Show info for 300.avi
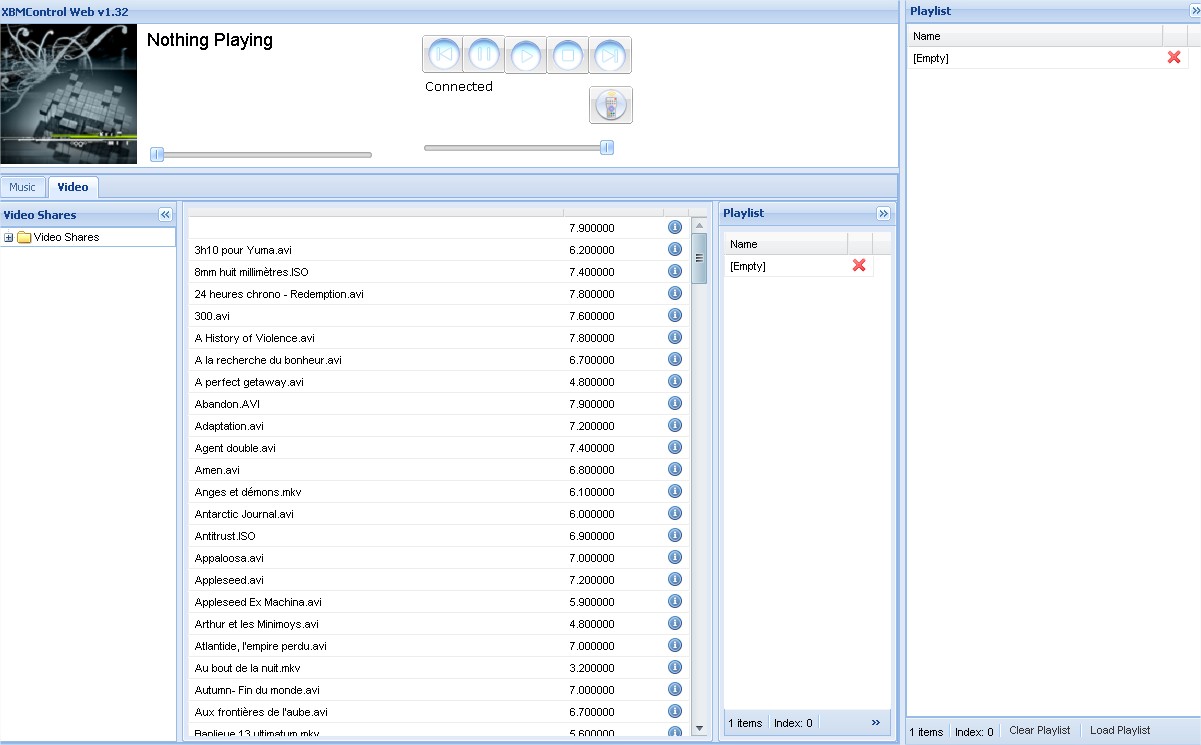 point(675,316)
